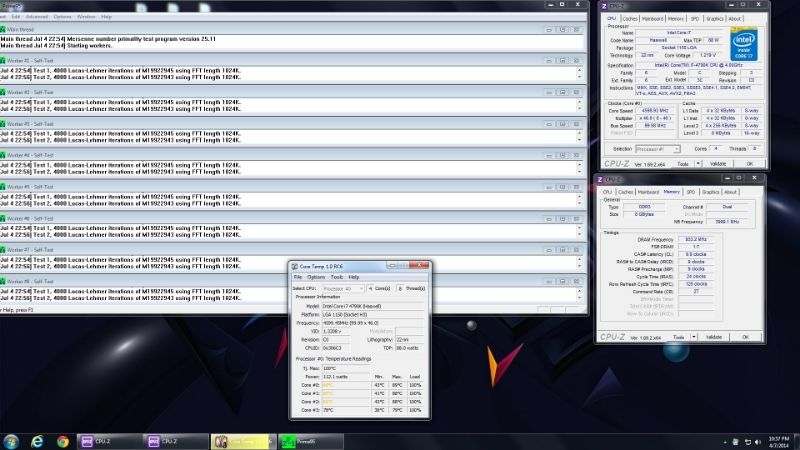
Task: Click OK button in upper CPU-Z window
Action: point(749,164)
